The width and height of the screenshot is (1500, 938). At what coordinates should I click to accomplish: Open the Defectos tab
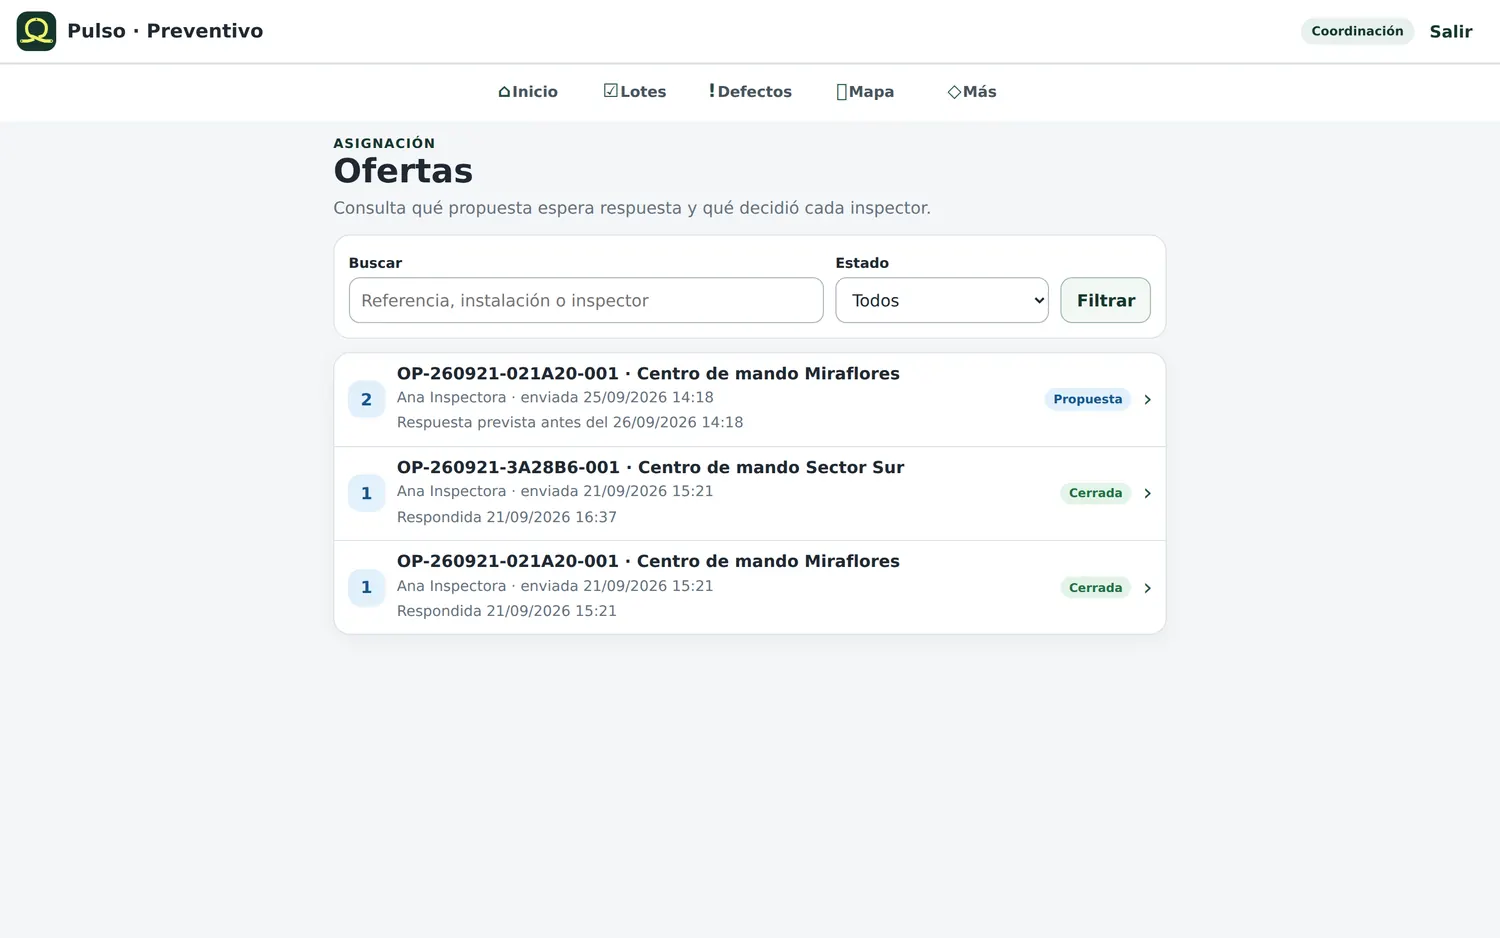click(x=750, y=92)
